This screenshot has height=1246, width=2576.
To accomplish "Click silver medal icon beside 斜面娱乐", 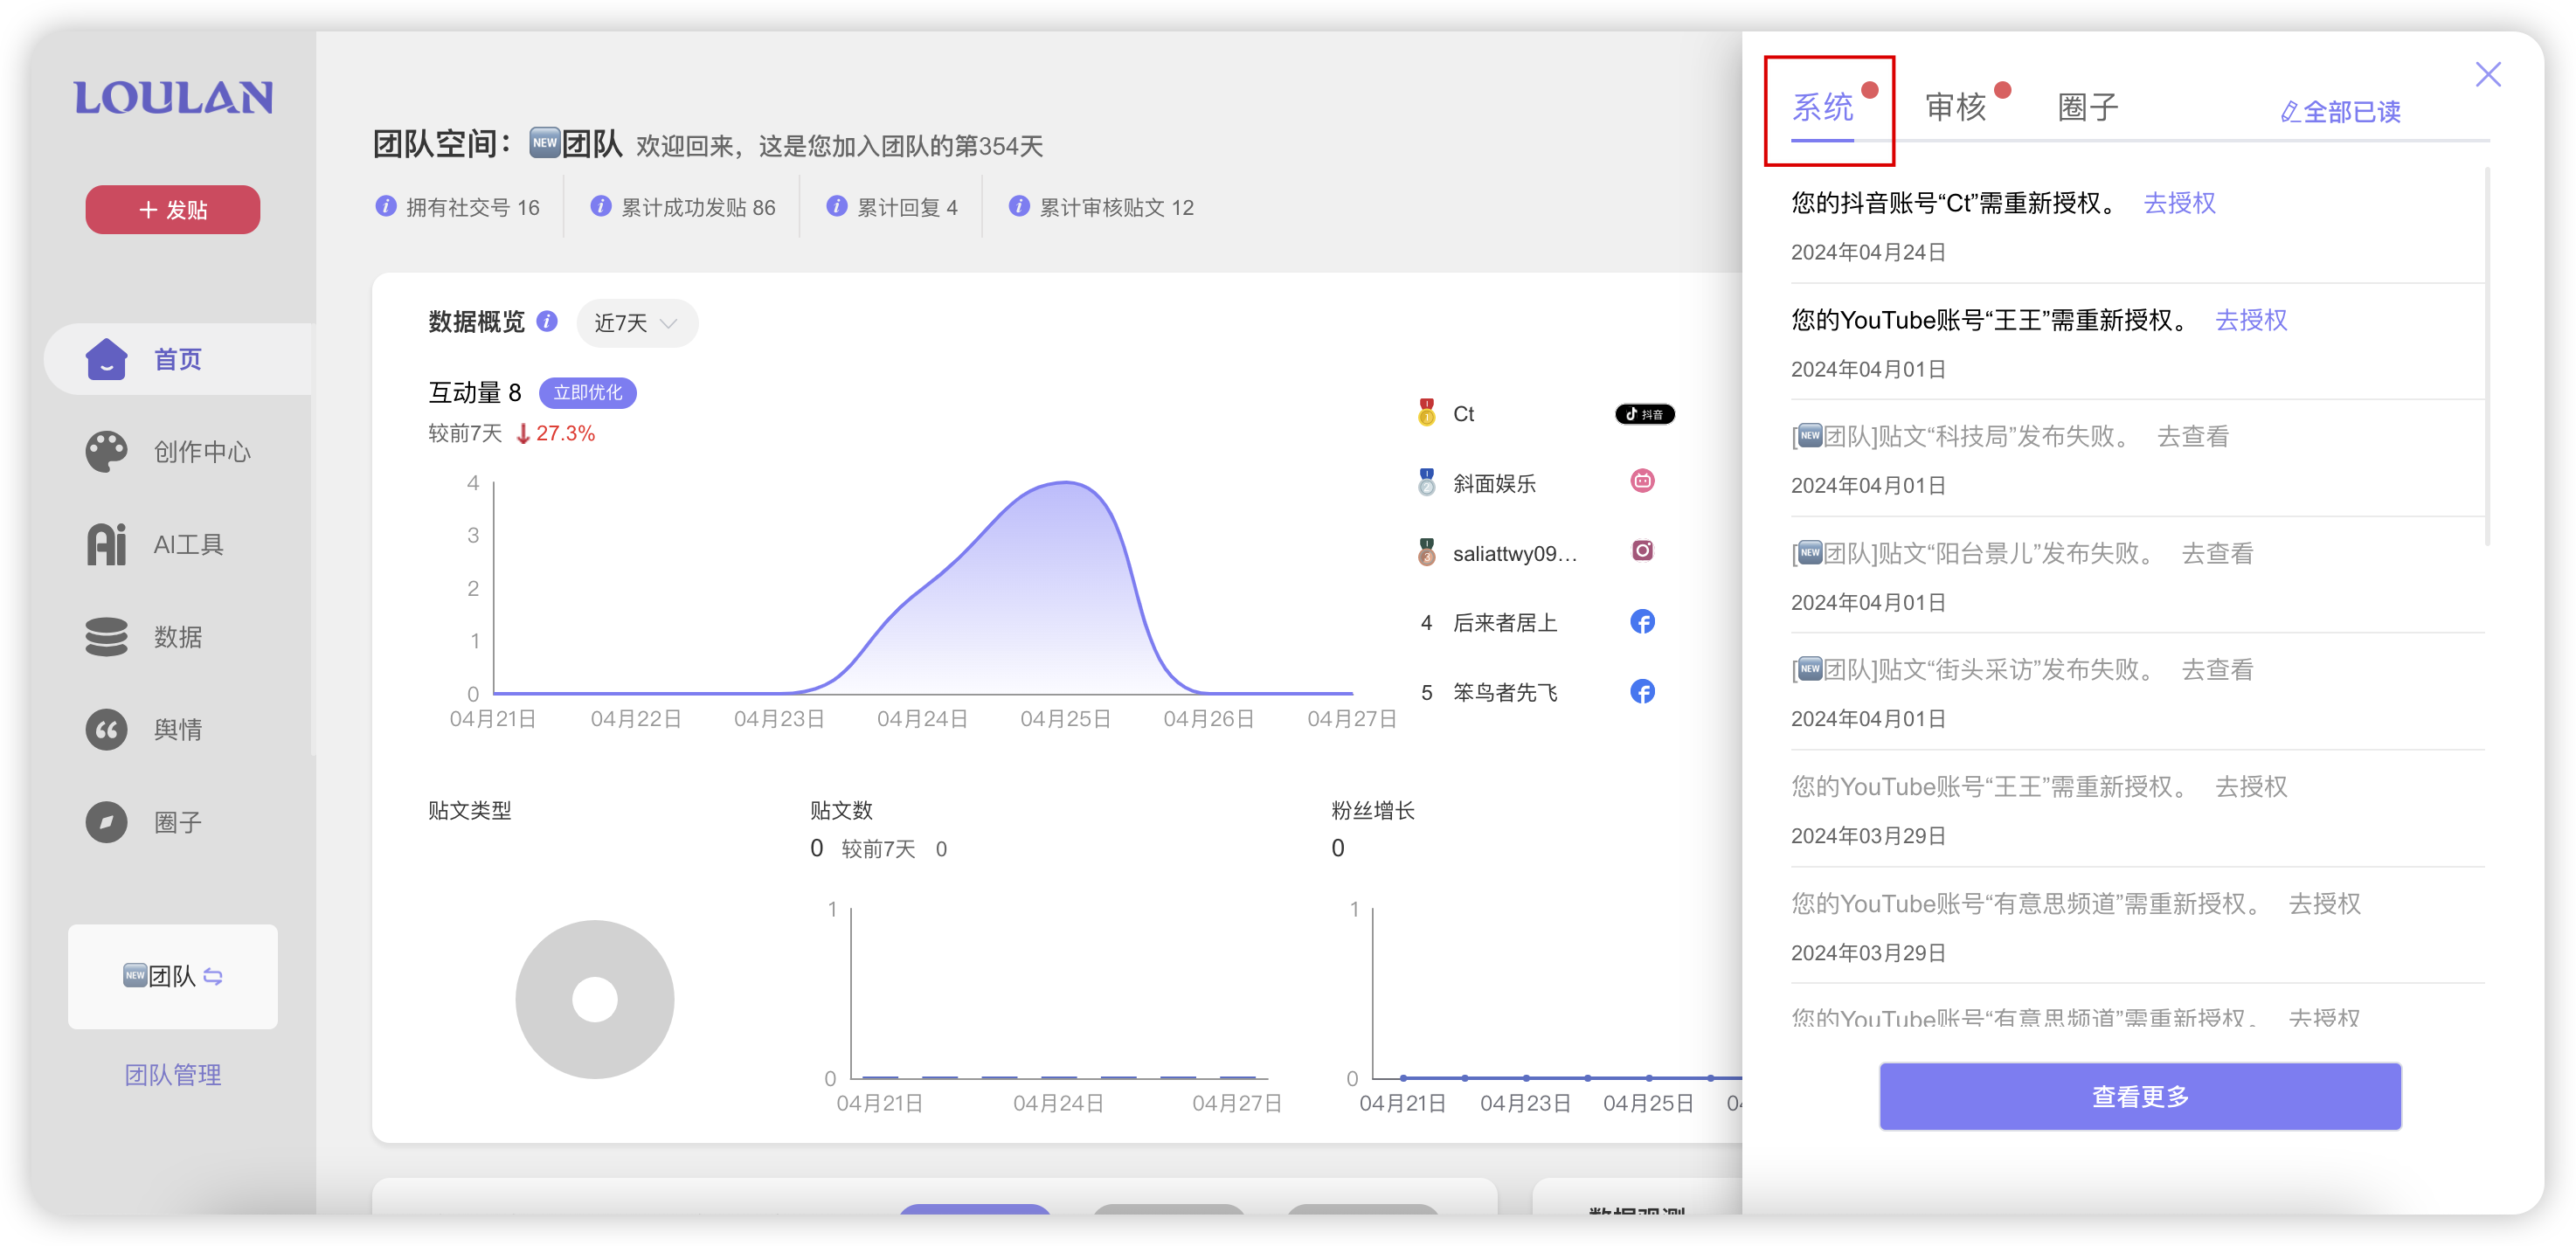I will (x=1427, y=482).
